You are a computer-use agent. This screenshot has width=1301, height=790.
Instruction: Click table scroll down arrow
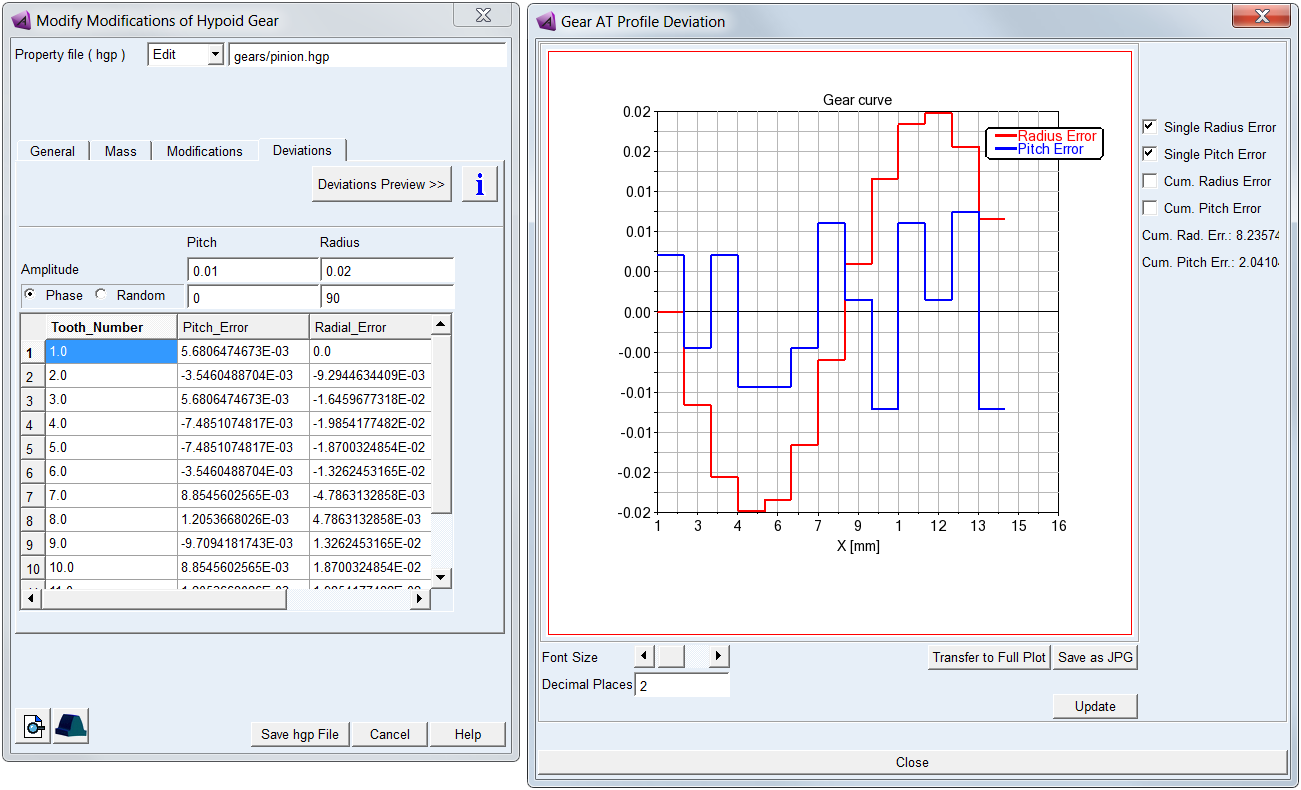441,577
